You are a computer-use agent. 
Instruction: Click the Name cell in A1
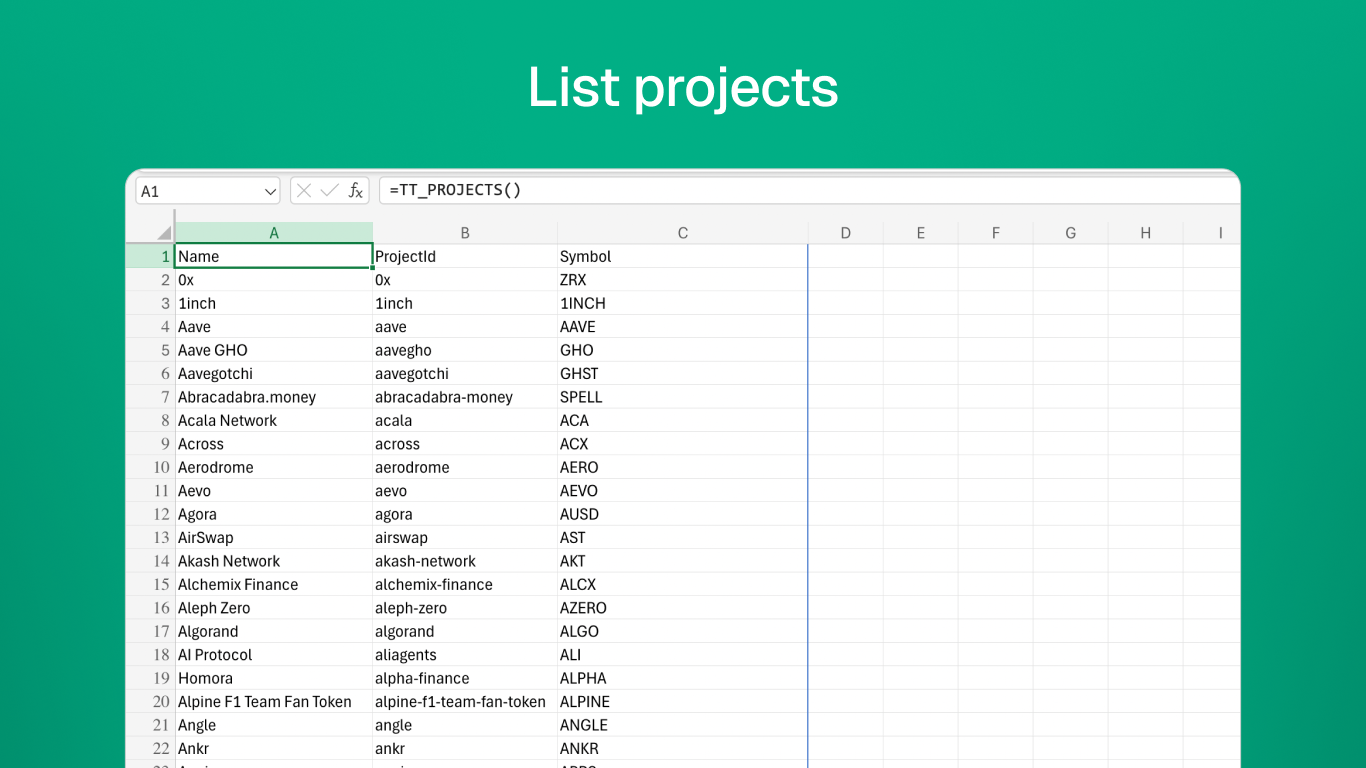coord(274,256)
